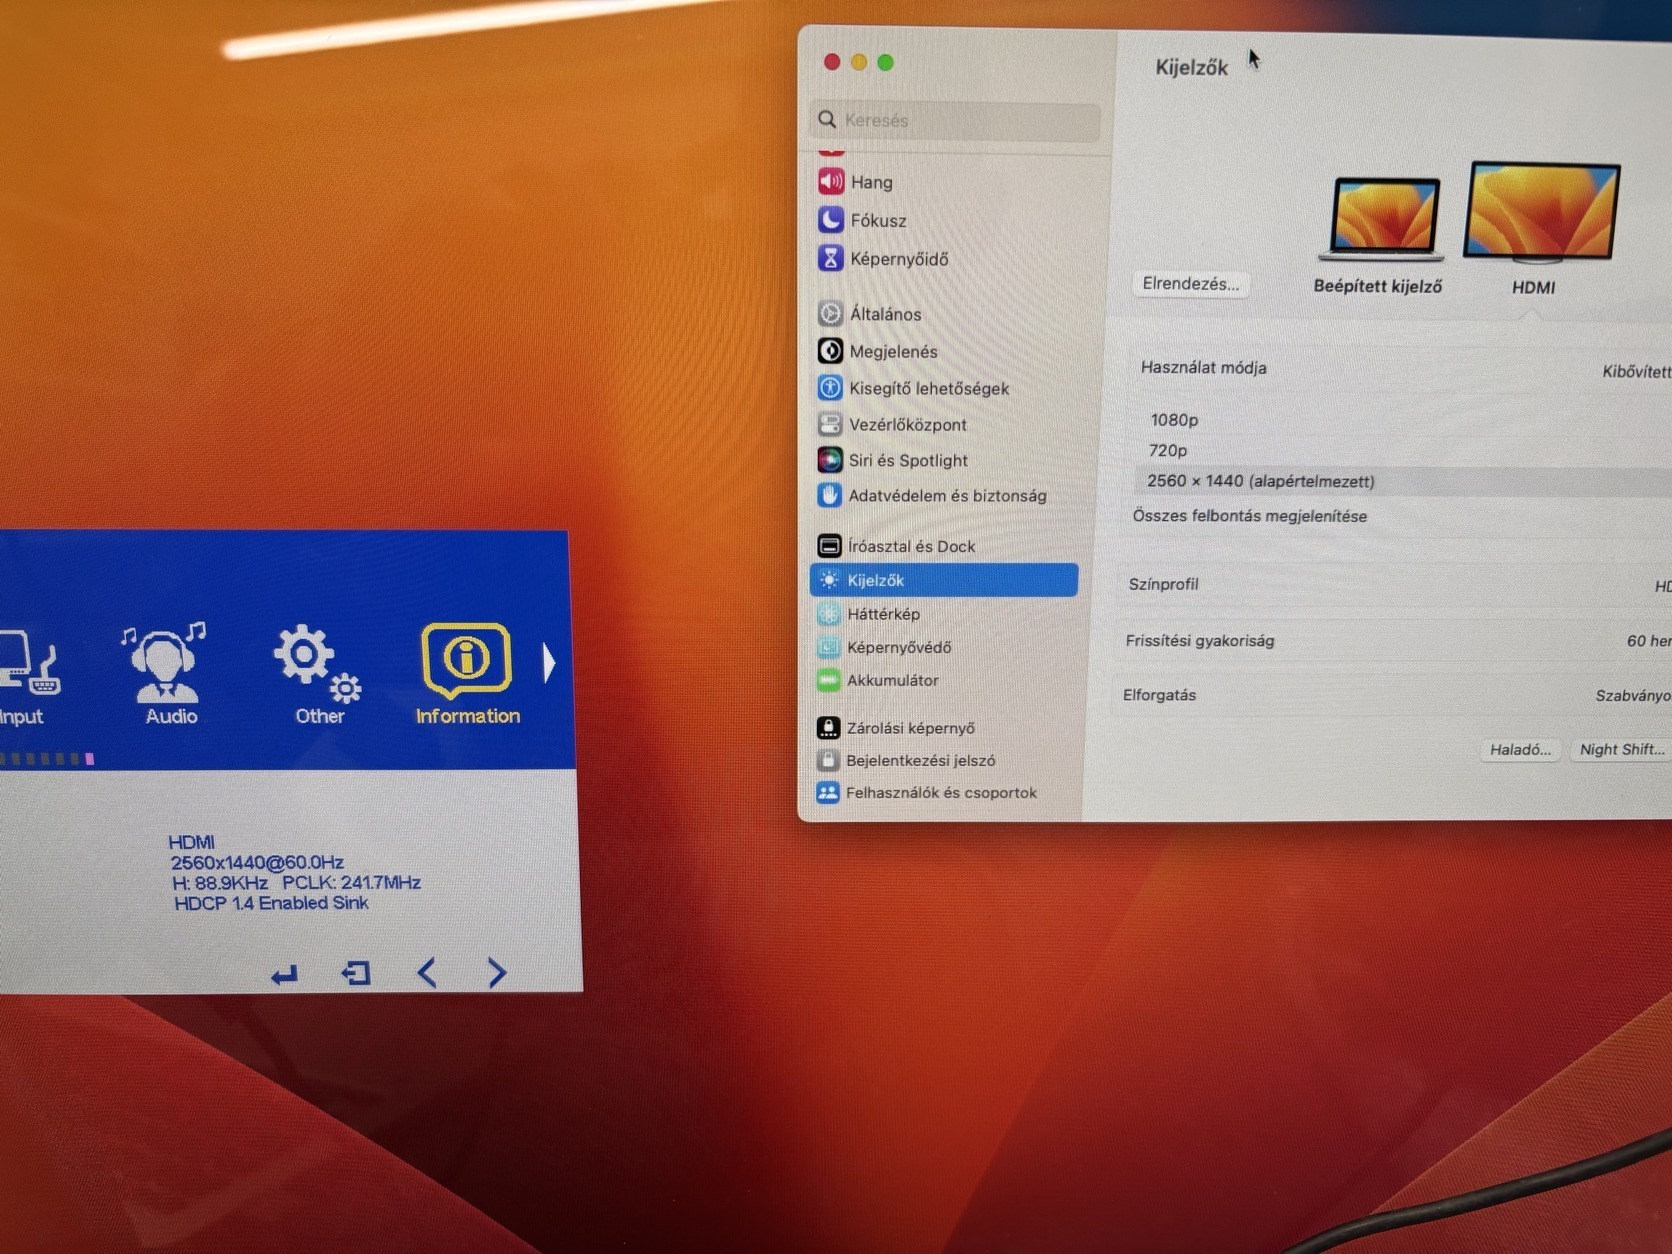Click the Felhasználók és csoportok icon
1672x1254 pixels.
(827, 792)
